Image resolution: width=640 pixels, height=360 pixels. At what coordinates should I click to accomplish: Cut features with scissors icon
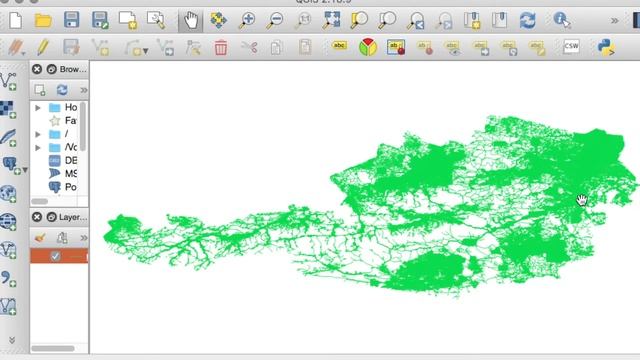tap(249, 47)
